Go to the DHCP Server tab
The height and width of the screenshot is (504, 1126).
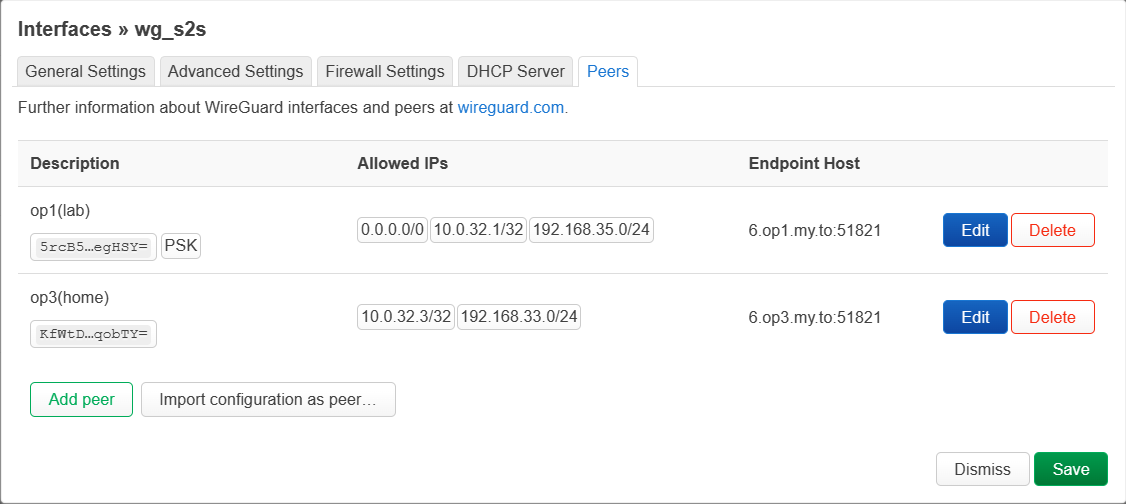tap(516, 72)
